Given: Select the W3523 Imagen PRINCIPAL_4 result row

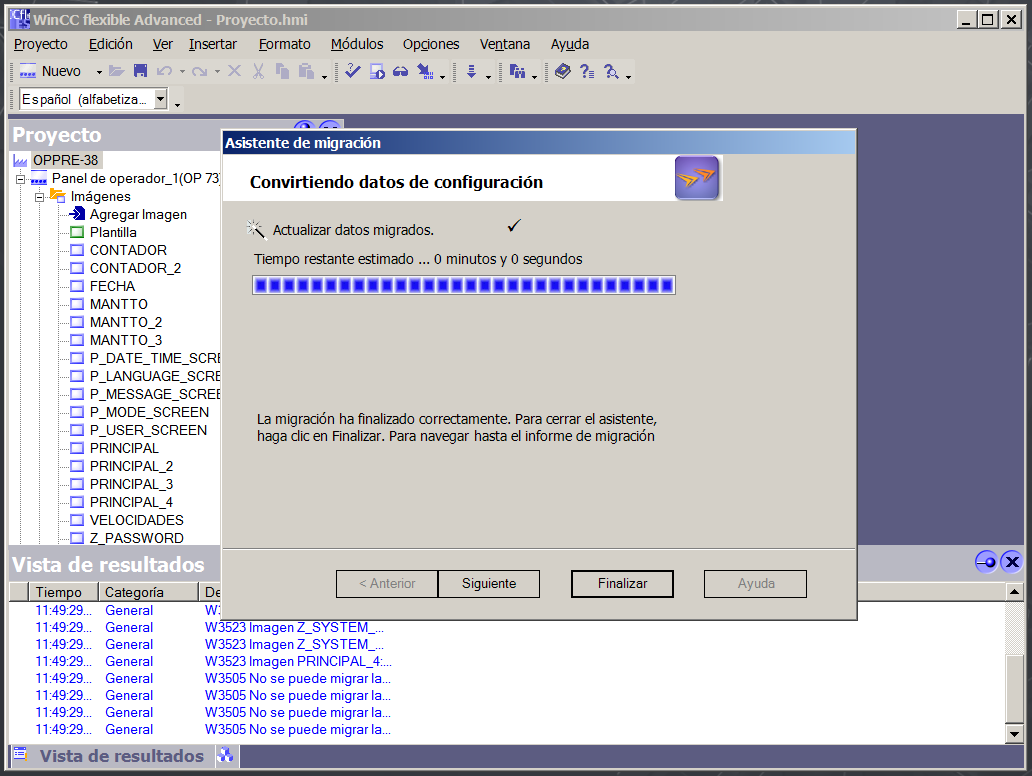Looking at the screenshot, I should [x=298, y=661].
